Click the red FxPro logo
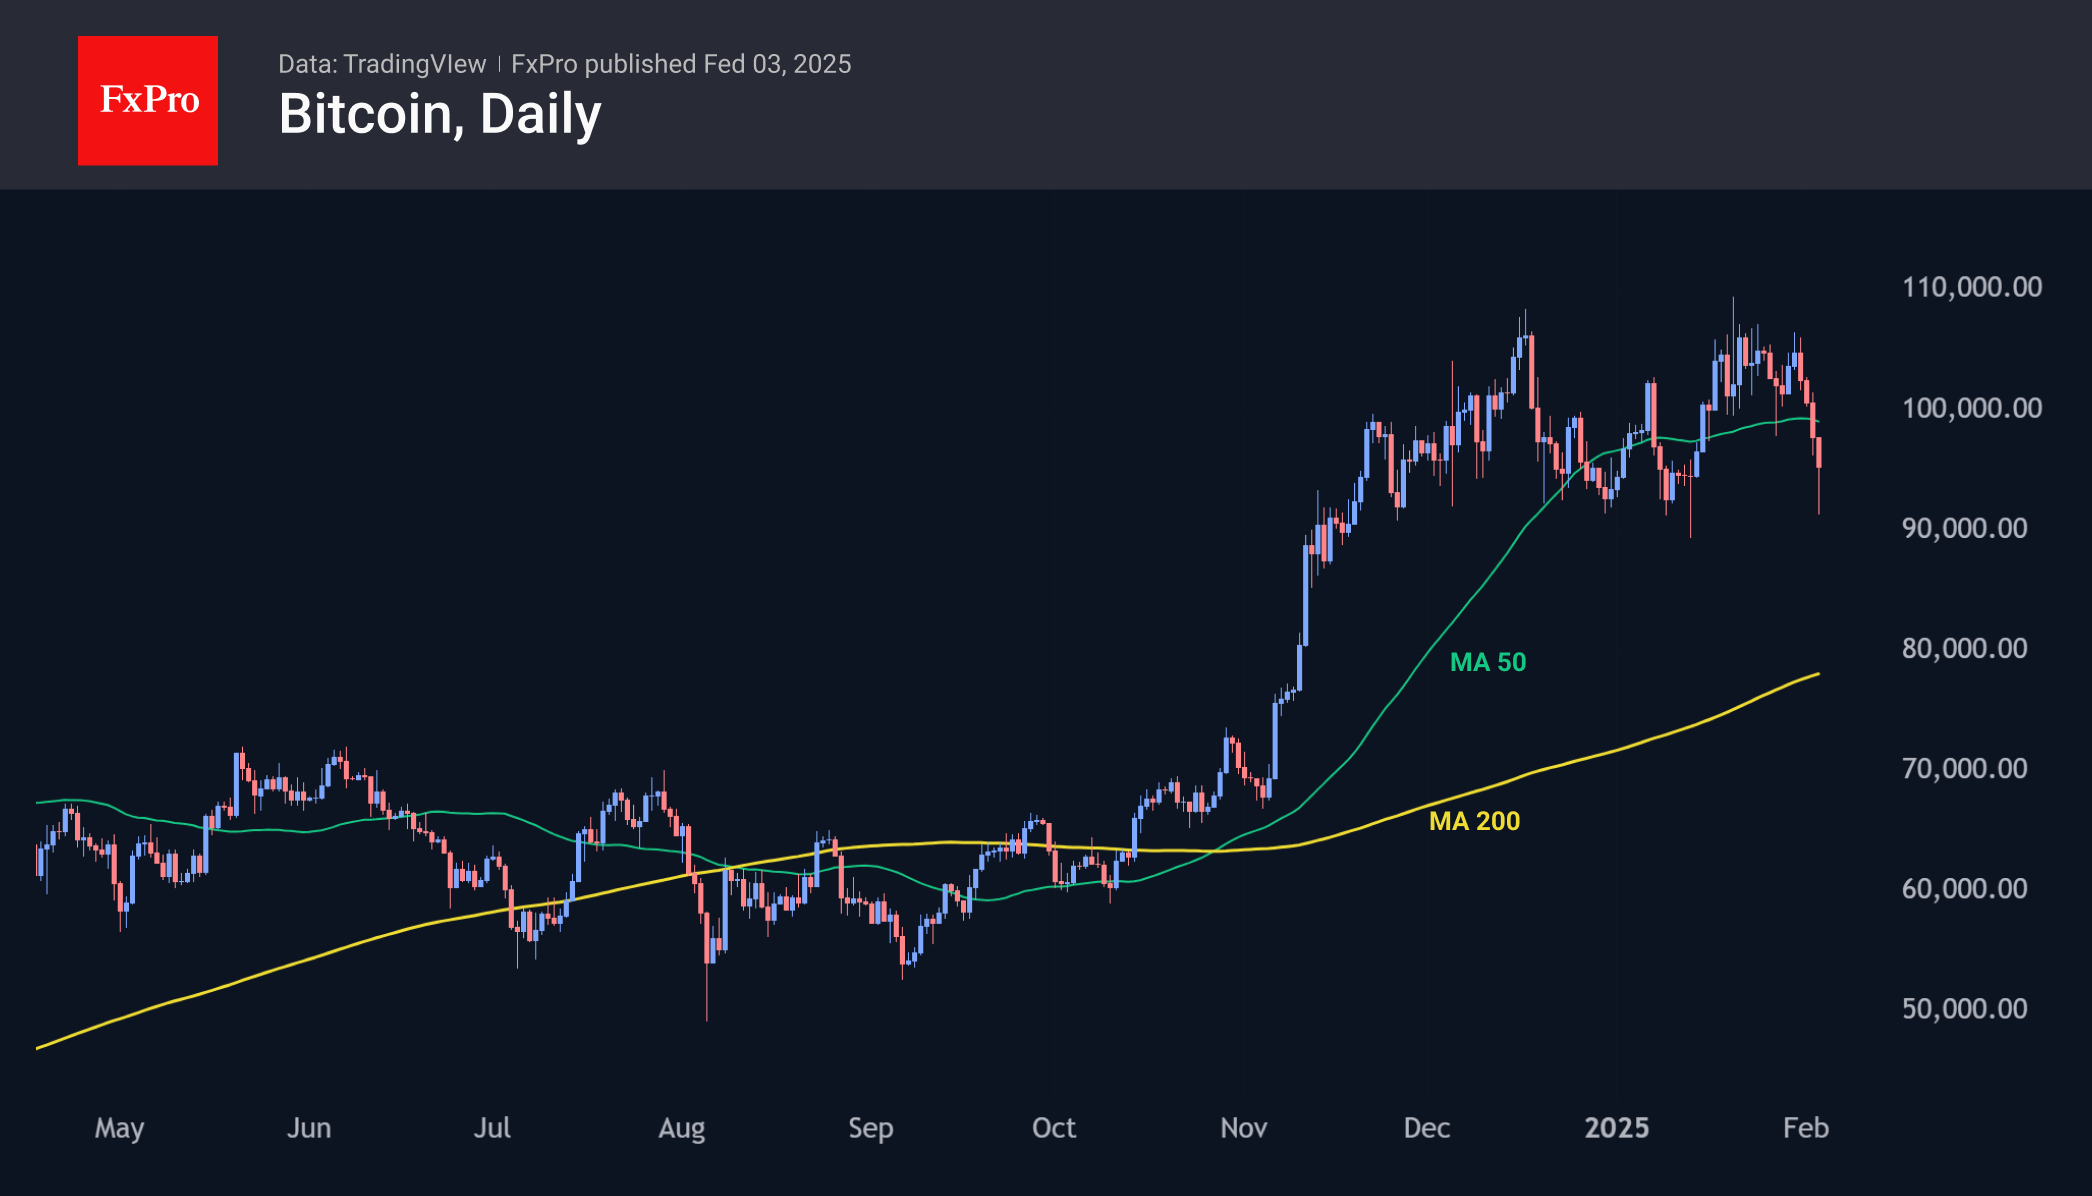 click(148, 100)
